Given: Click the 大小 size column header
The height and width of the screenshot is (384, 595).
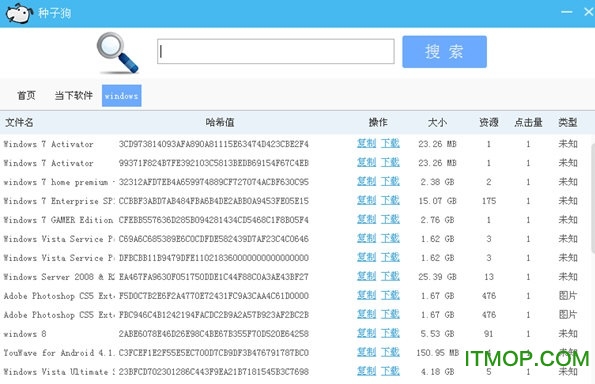Looking at the screenshot, I should click(437, 122).
